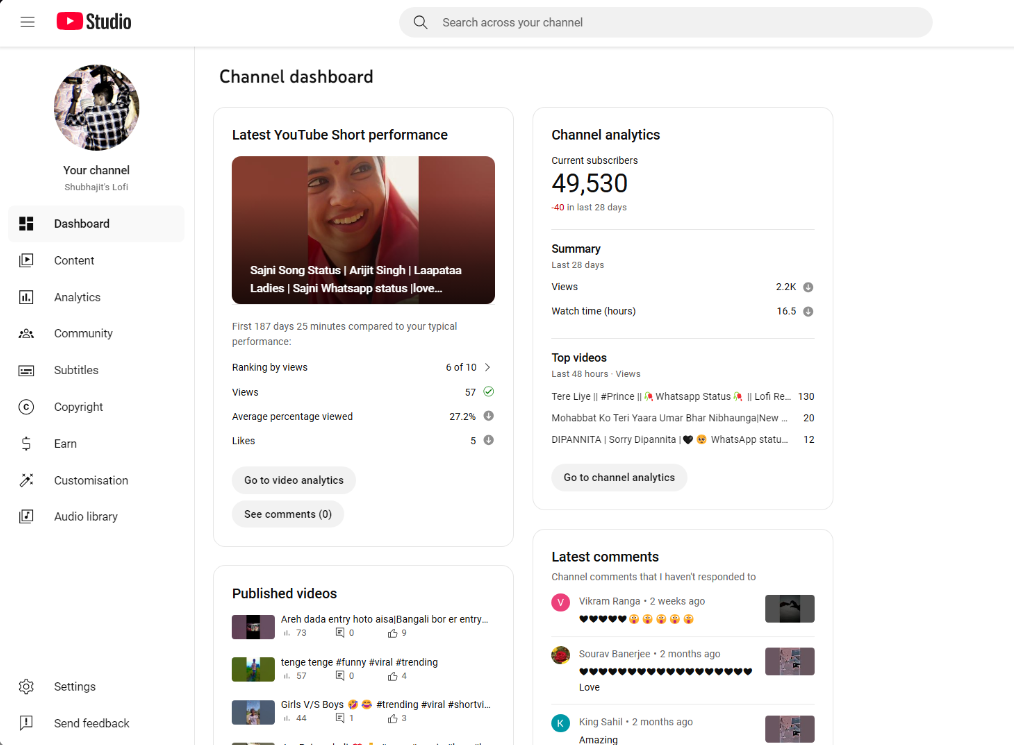Click video thumbnail beside Vikram Ranga comment
The height and width of the screenshot is (745, 1014).
(x=790, y=609)
